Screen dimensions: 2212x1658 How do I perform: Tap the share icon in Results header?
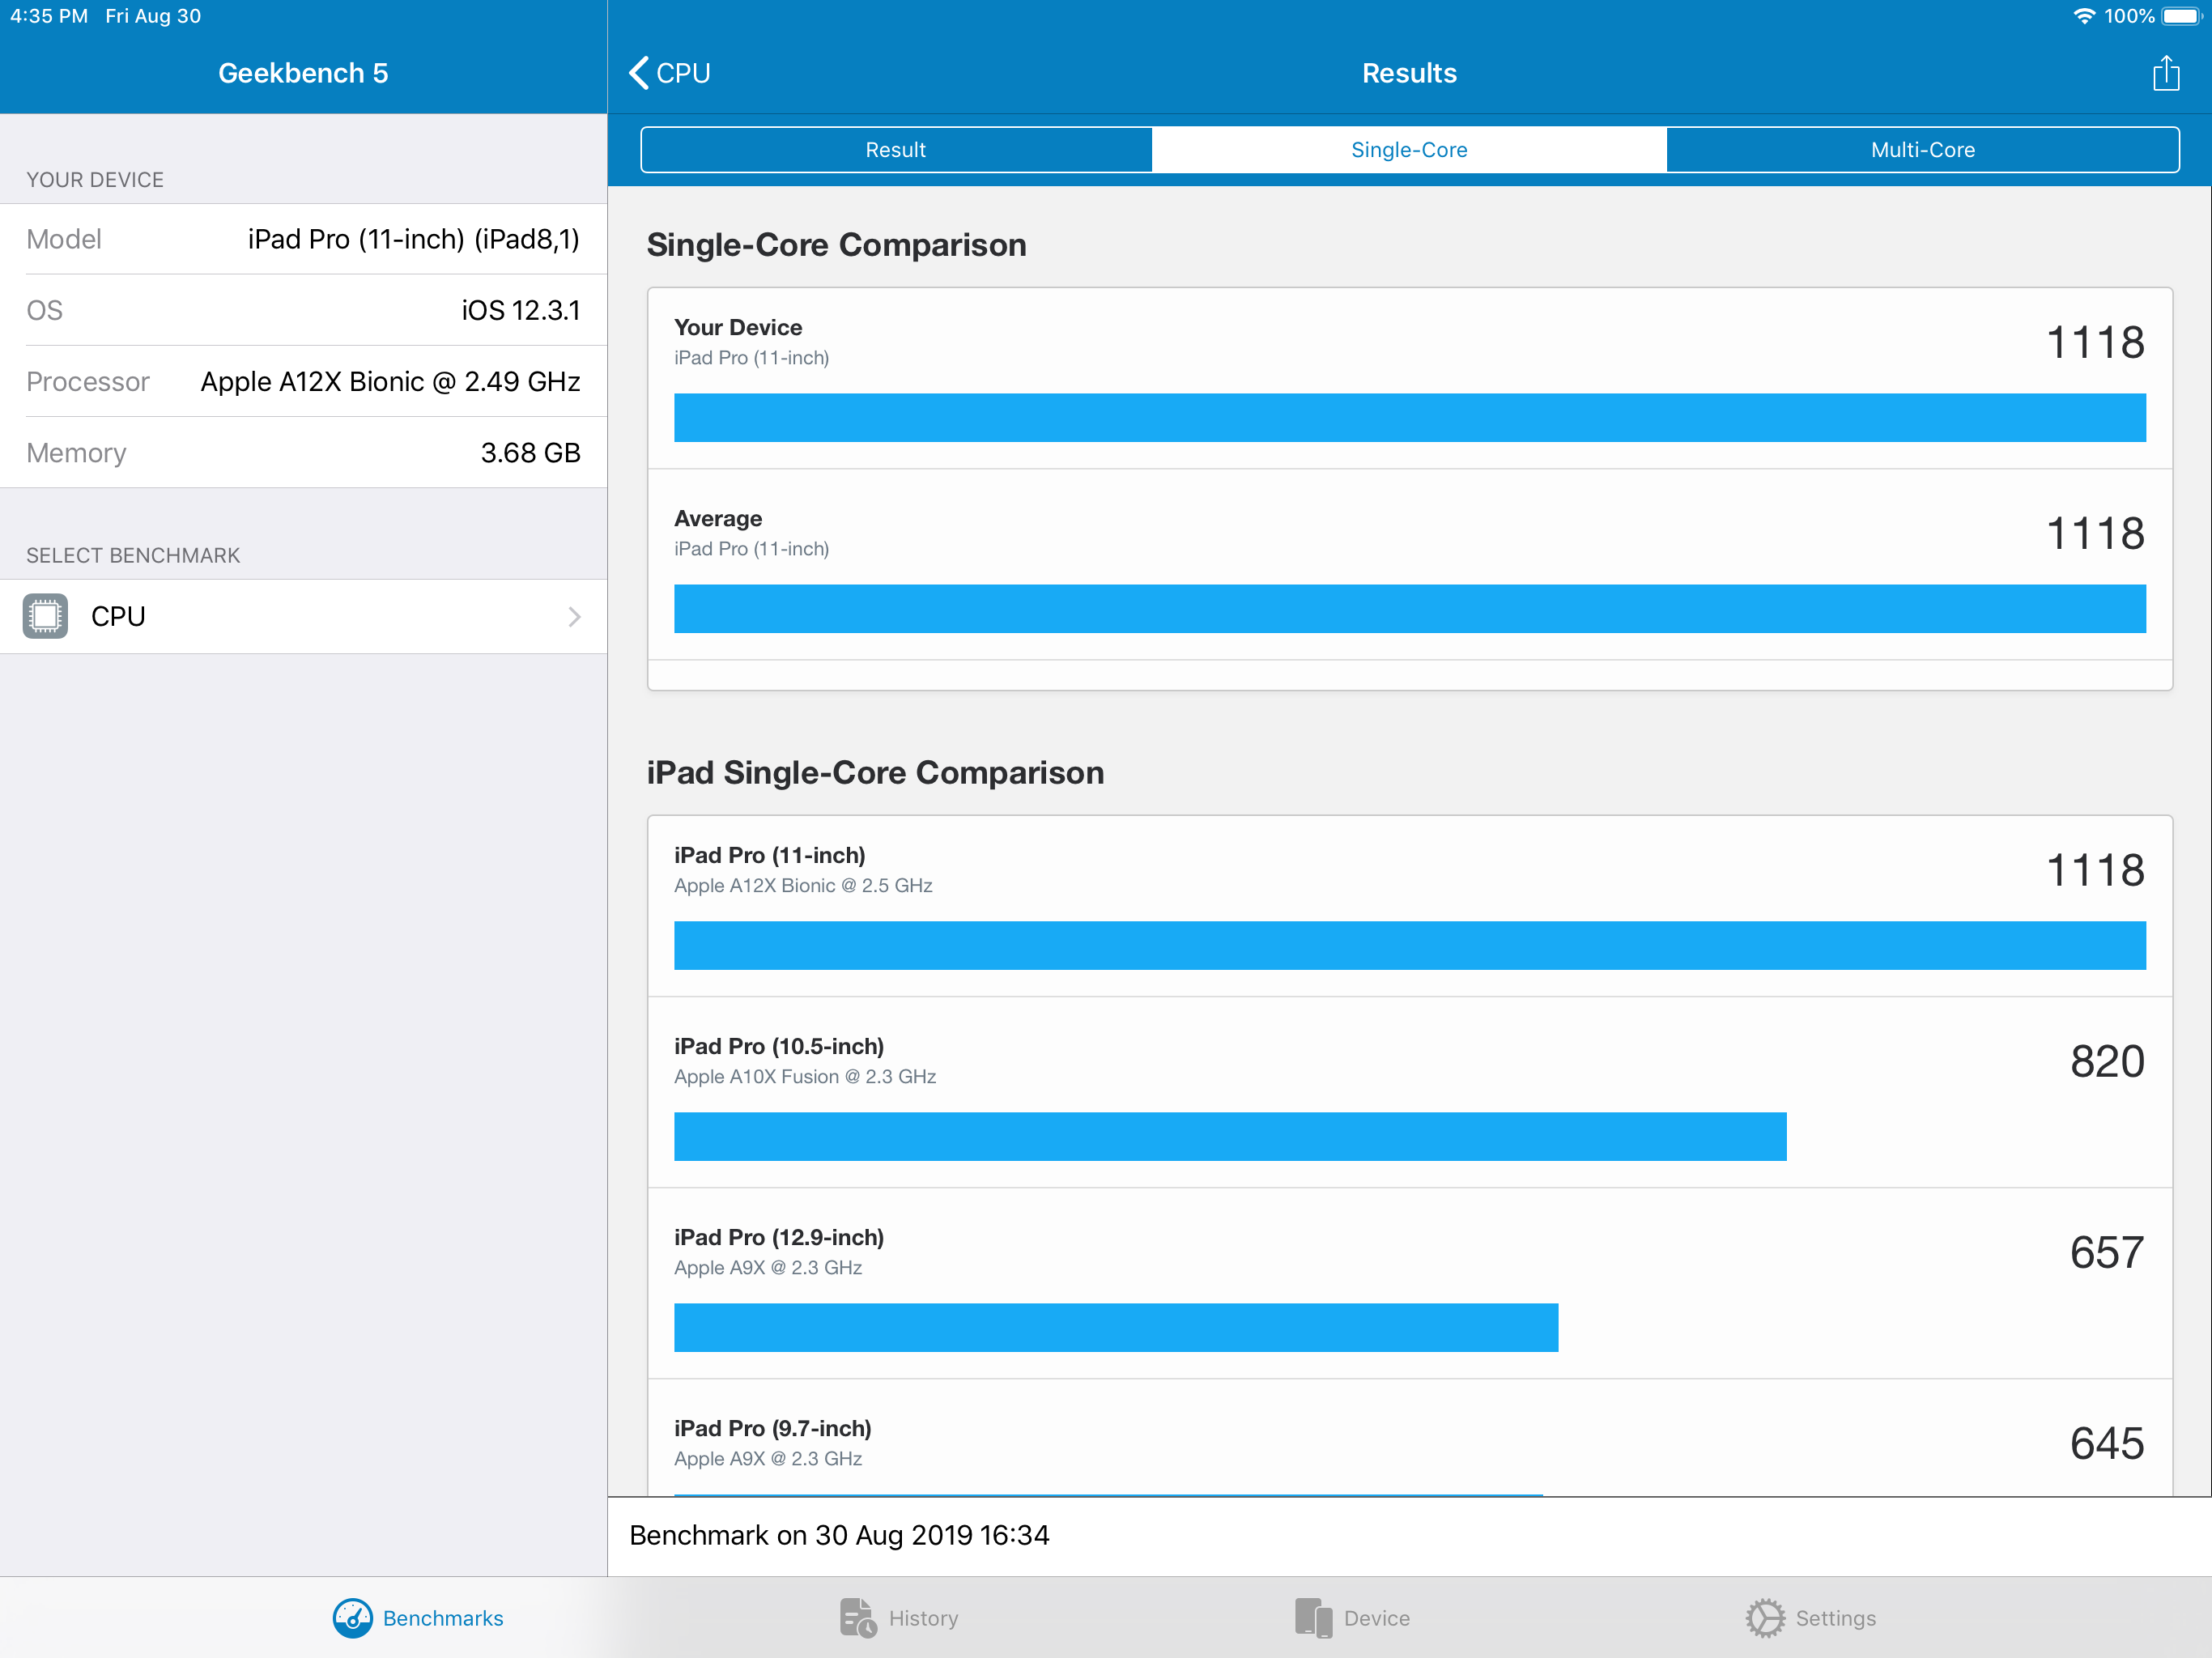point(2165,73)
